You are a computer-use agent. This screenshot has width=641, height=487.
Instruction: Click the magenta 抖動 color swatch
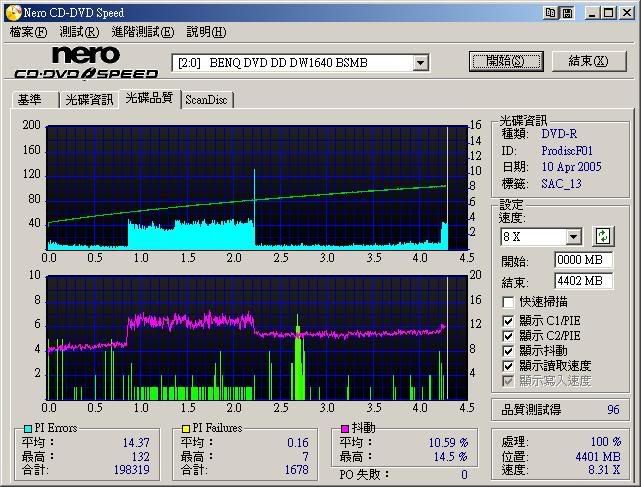pyautogui.click(x=345, y=428)
